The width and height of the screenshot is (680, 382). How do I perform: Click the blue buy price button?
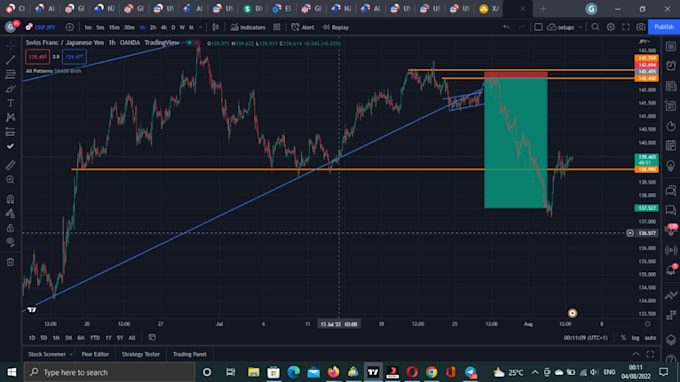74,57
